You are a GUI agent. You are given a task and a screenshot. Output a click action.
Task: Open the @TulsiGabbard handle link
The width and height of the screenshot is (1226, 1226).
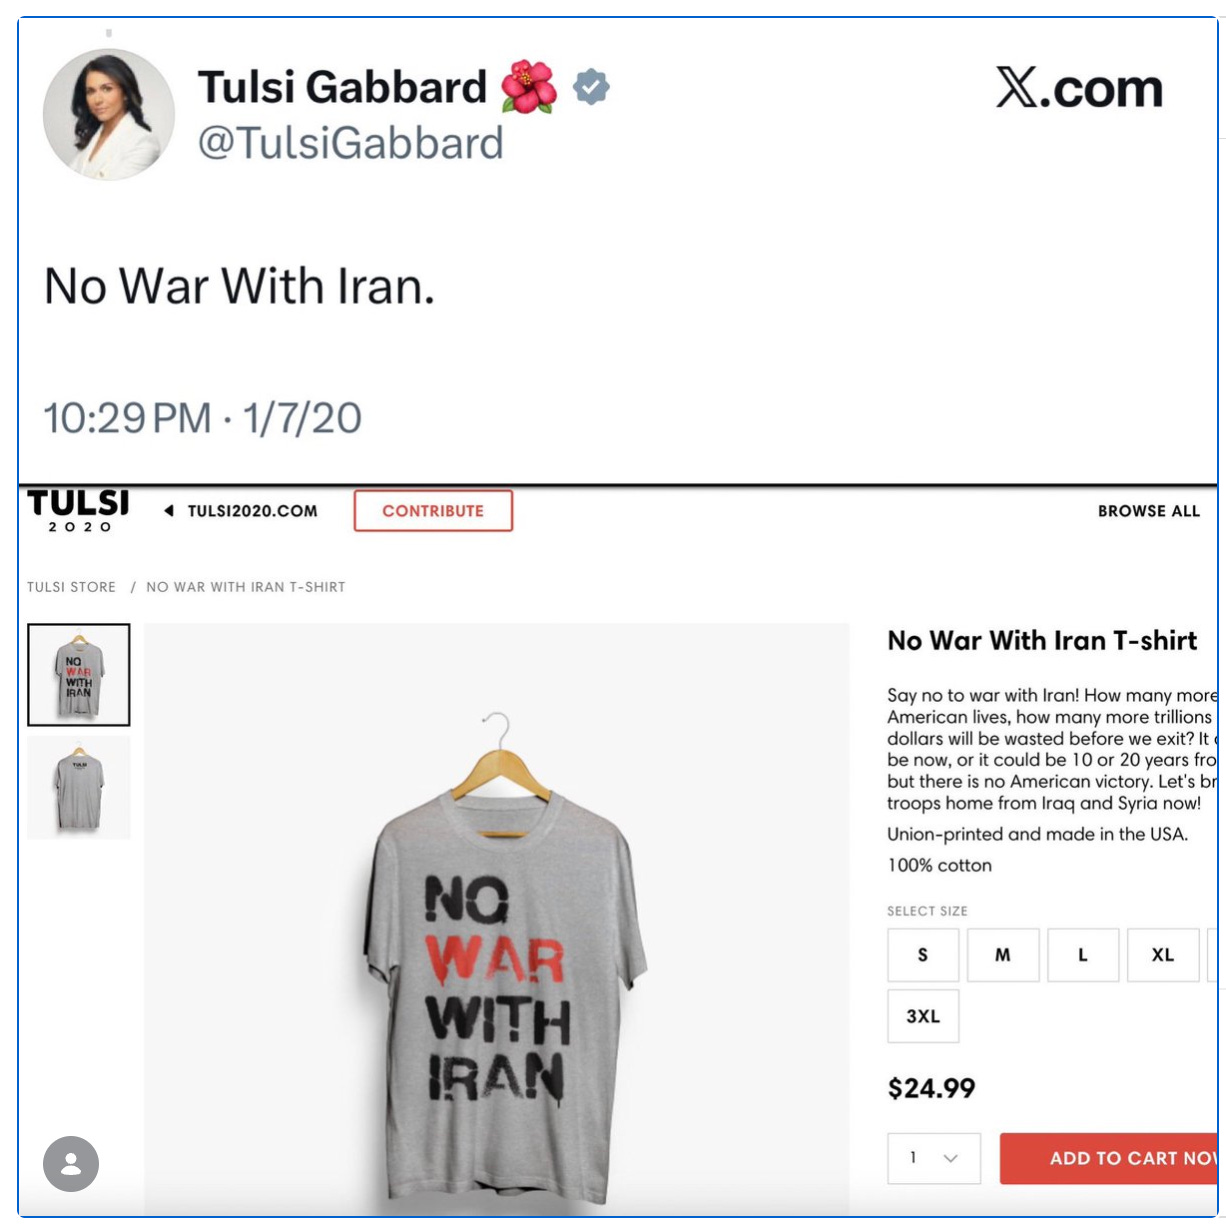351,143
